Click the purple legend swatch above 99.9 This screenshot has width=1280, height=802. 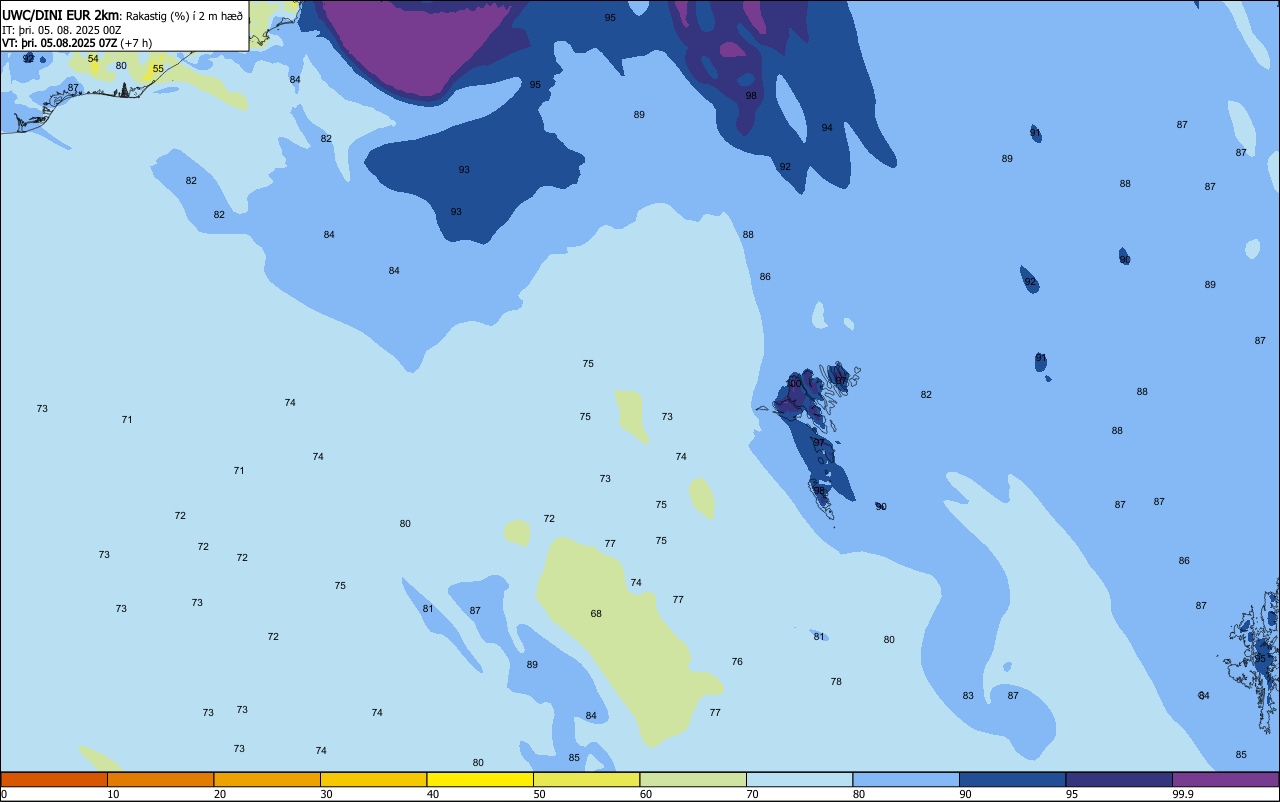(x=1226, y=779)
